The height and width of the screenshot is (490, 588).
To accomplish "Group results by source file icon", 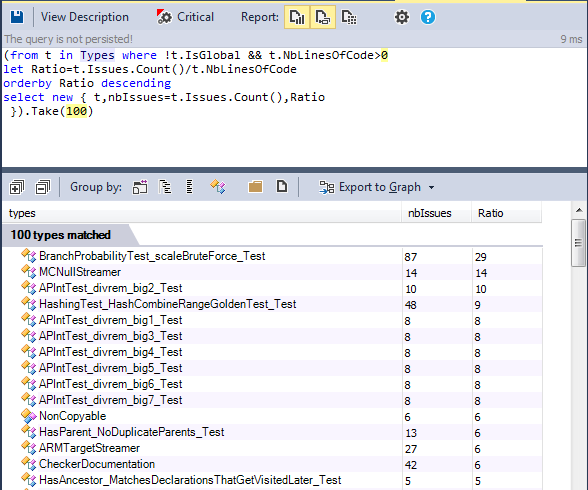I will tap(282, 187).
